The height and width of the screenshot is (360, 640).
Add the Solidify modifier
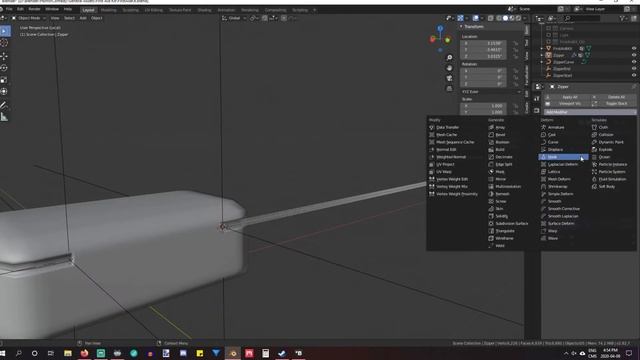point(501,216)
